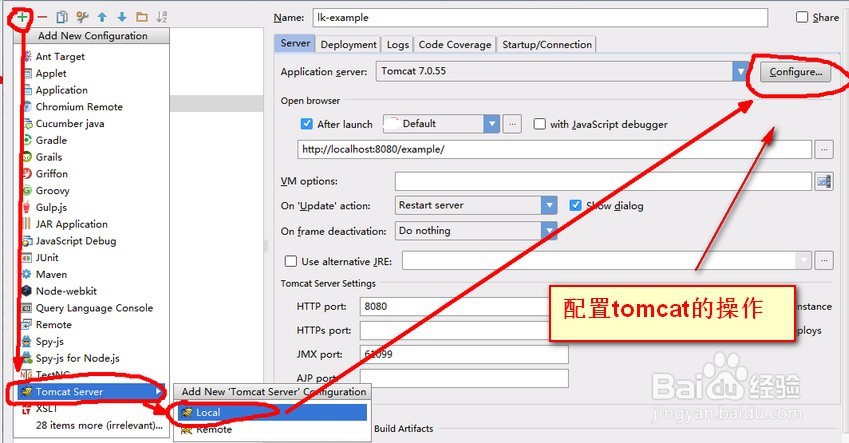Select Griffon configuration type
849x443 pixels.
[x=51, y=174]
